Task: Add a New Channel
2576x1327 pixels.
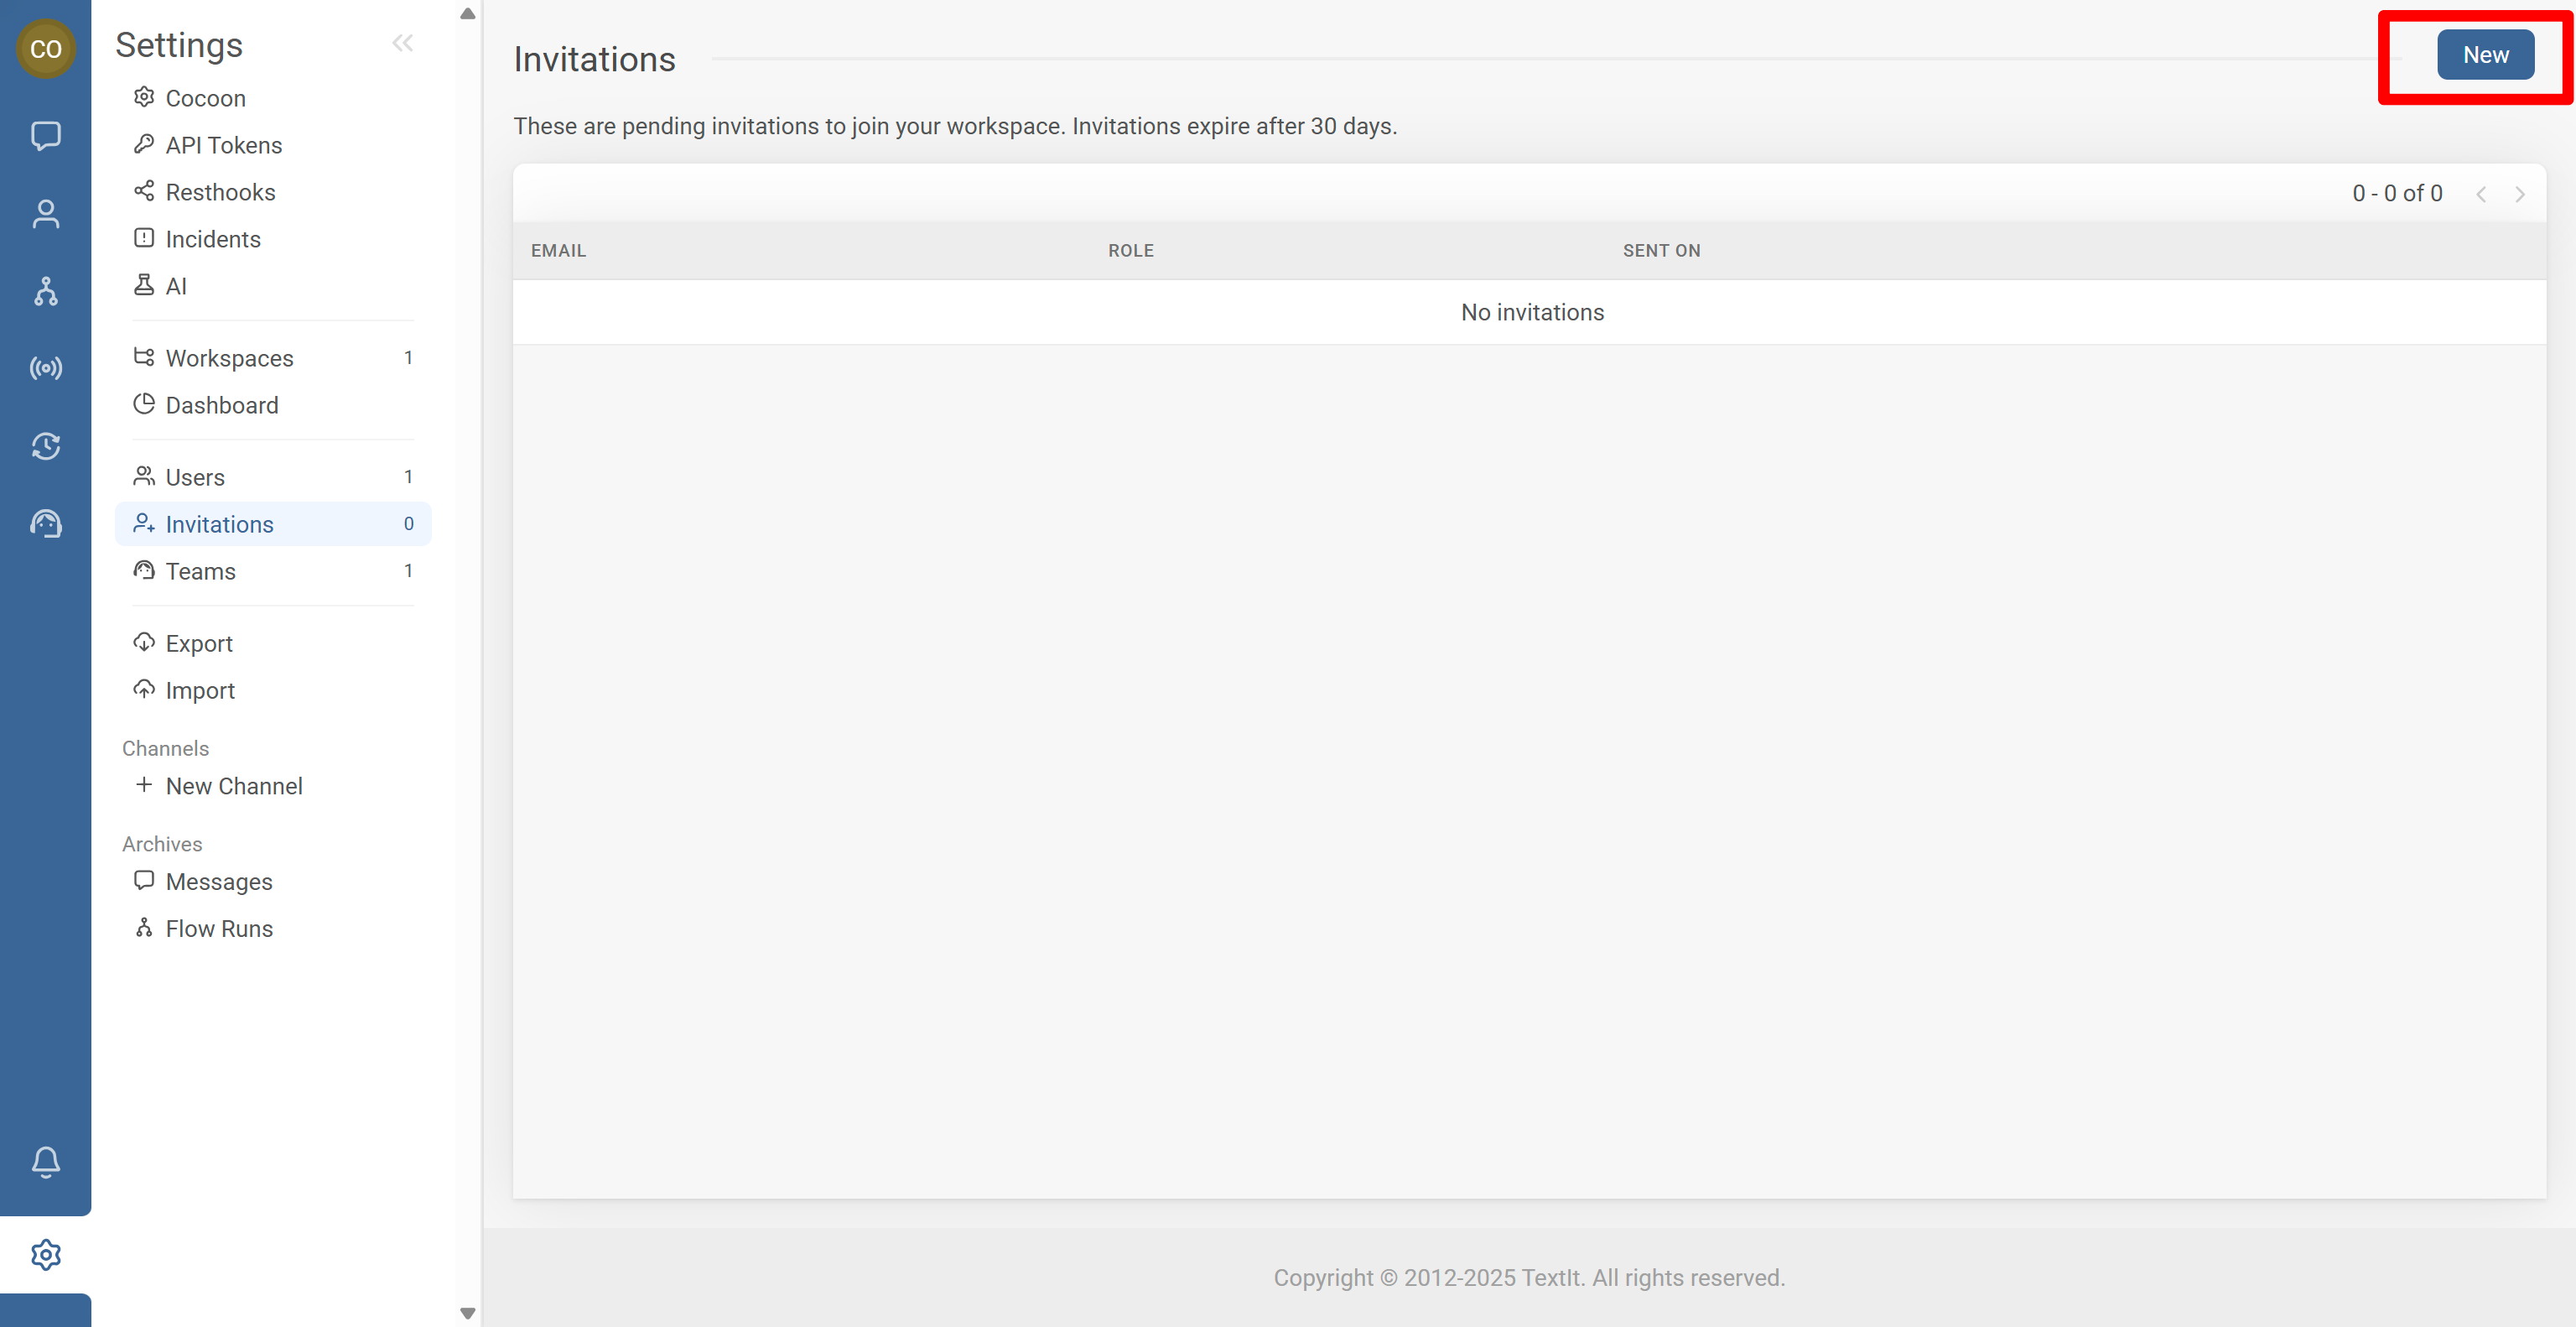Action: 234,786
